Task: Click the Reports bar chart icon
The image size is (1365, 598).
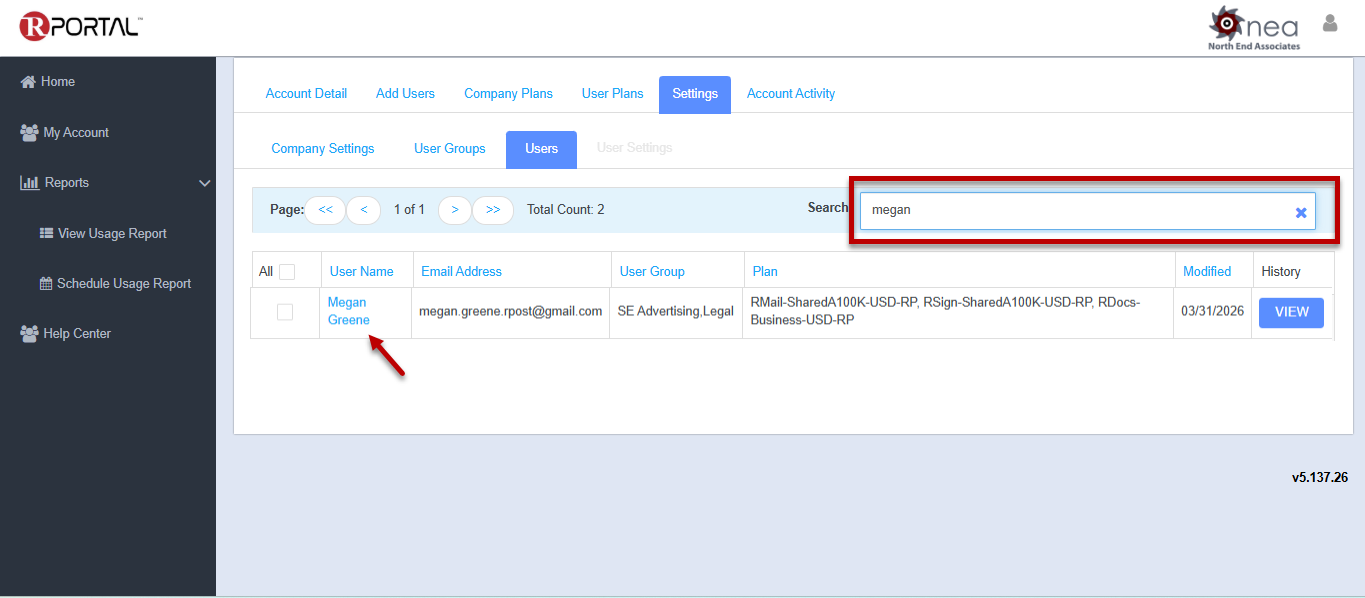Action: coord(29,183)
